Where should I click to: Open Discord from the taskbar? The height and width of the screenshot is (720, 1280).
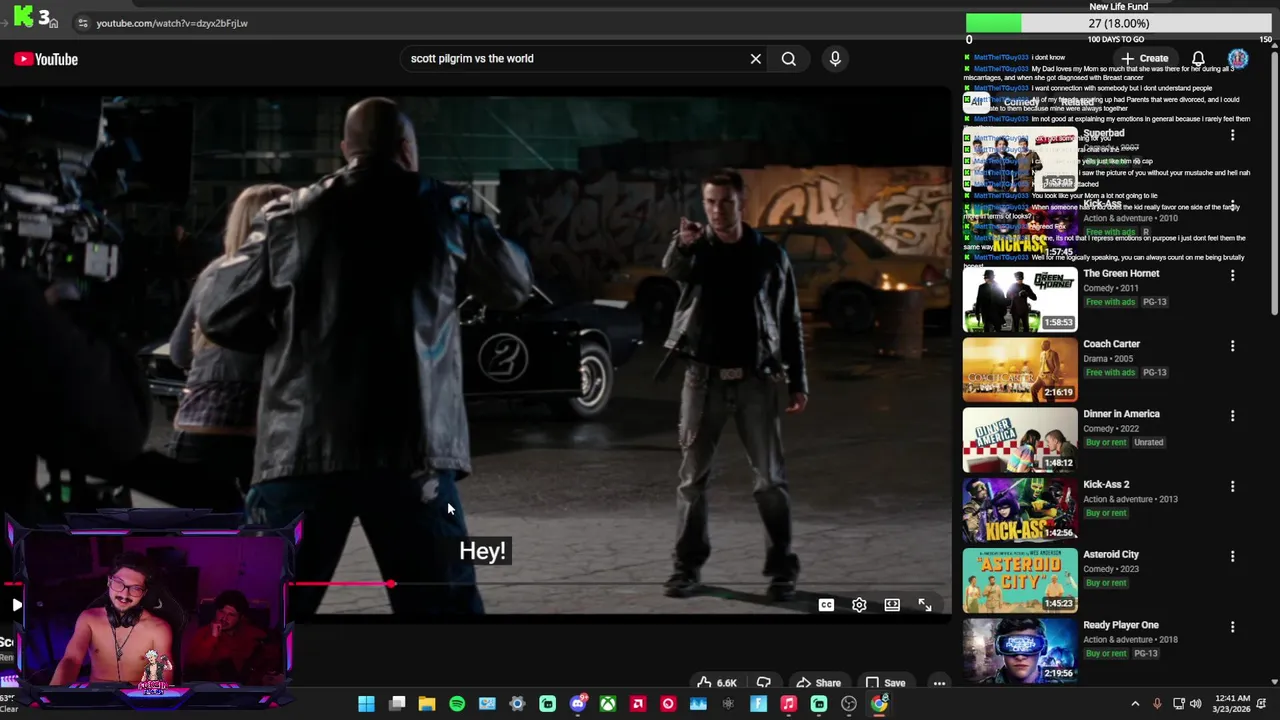click(578, 704)
